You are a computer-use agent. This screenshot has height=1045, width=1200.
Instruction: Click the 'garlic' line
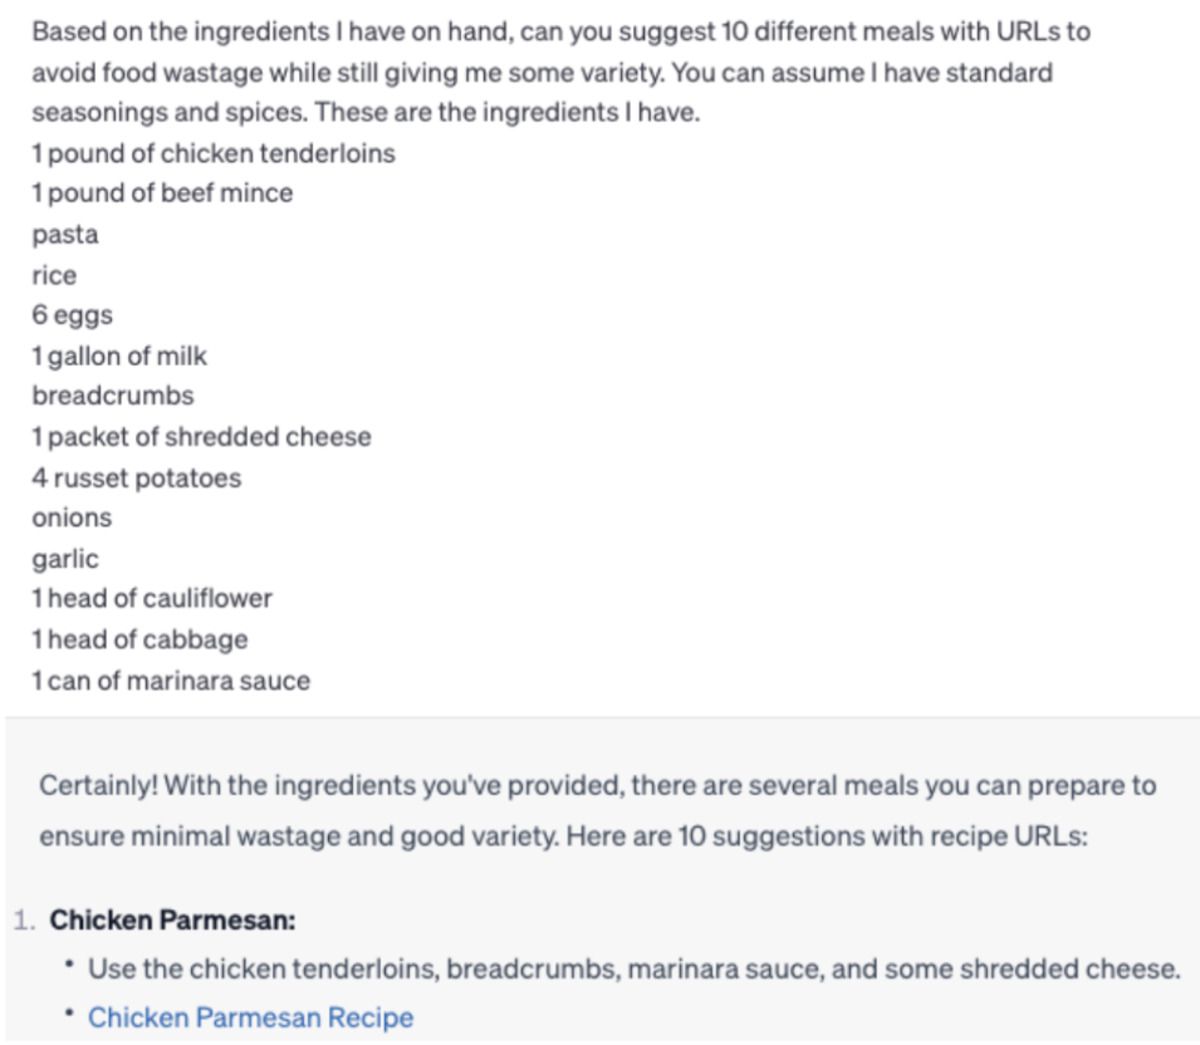tap(65, 559)
